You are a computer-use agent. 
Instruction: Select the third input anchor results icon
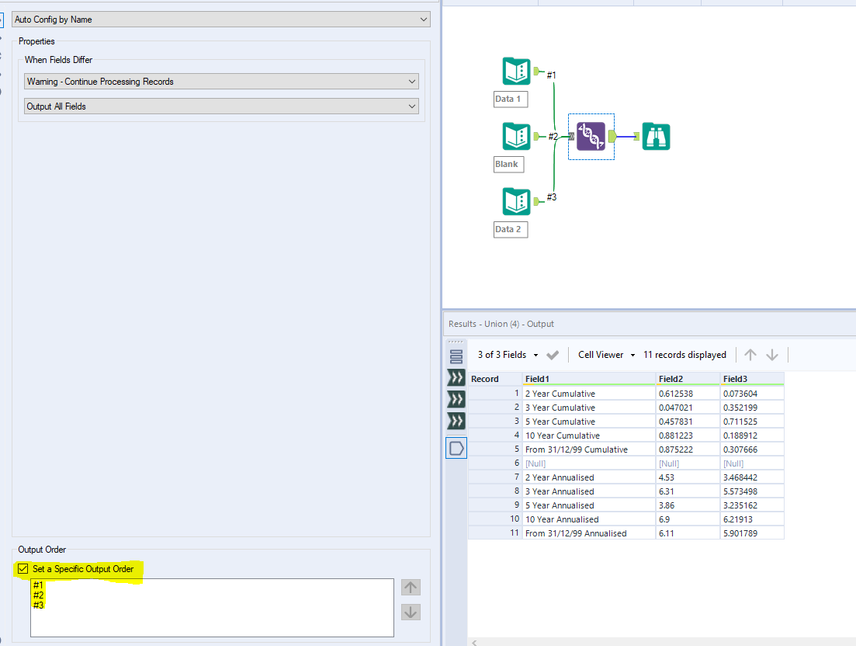point(456,420)
